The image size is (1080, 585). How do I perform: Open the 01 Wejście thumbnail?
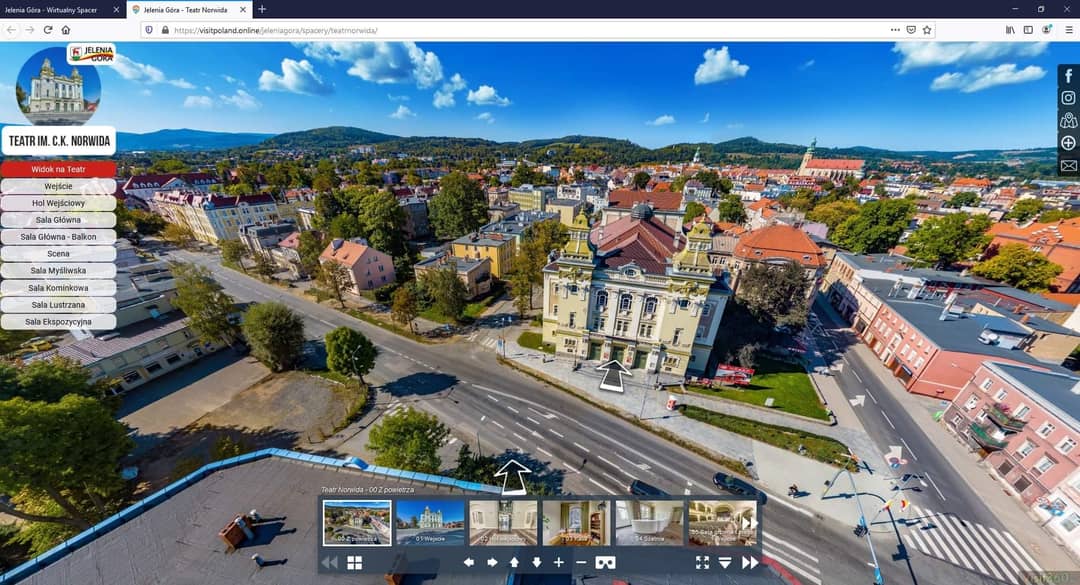430,522
